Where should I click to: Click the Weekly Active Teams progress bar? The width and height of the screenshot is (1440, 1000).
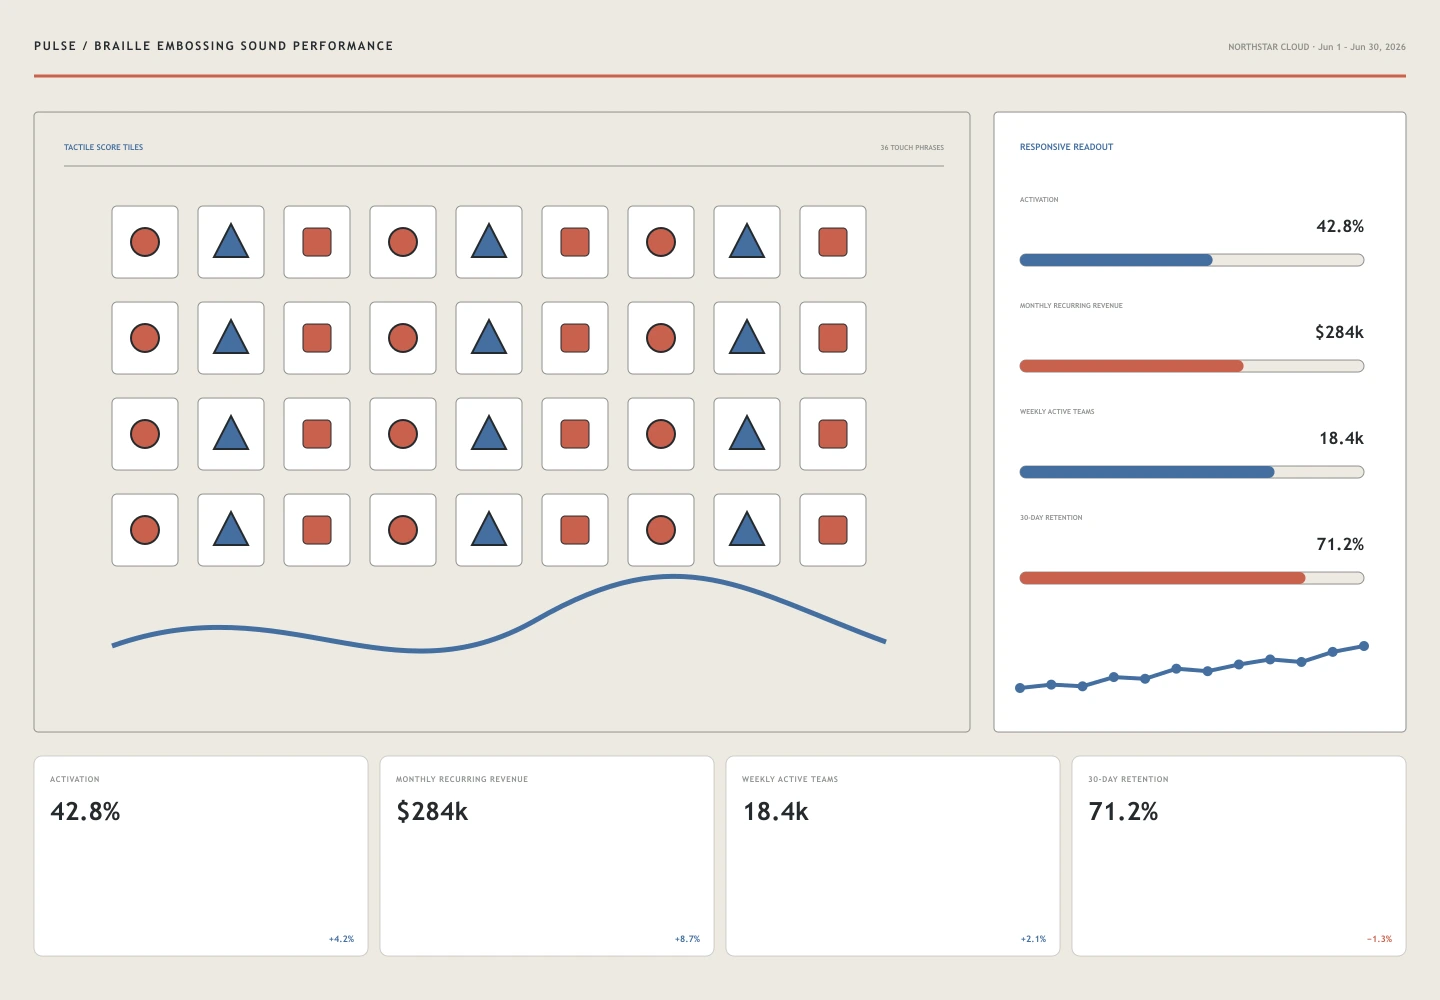pos(1192,472)
